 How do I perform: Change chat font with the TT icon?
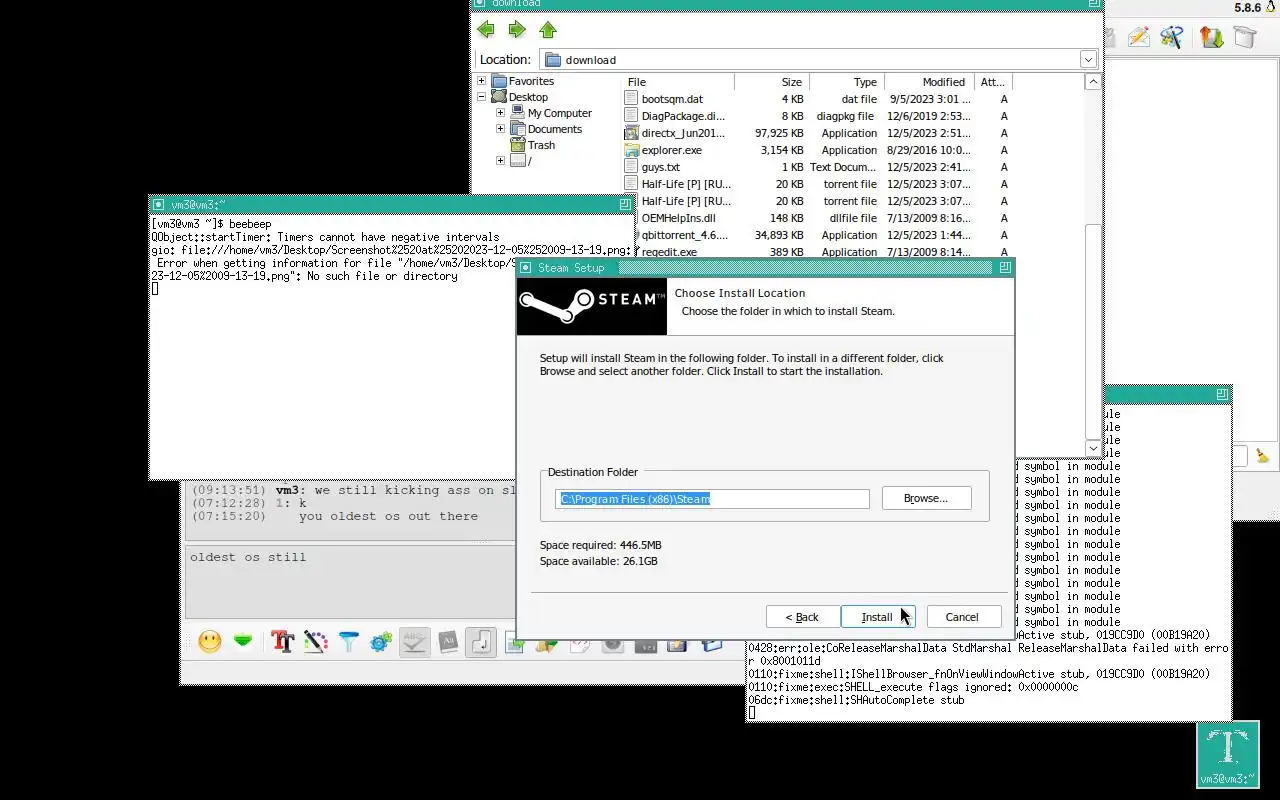282,642
